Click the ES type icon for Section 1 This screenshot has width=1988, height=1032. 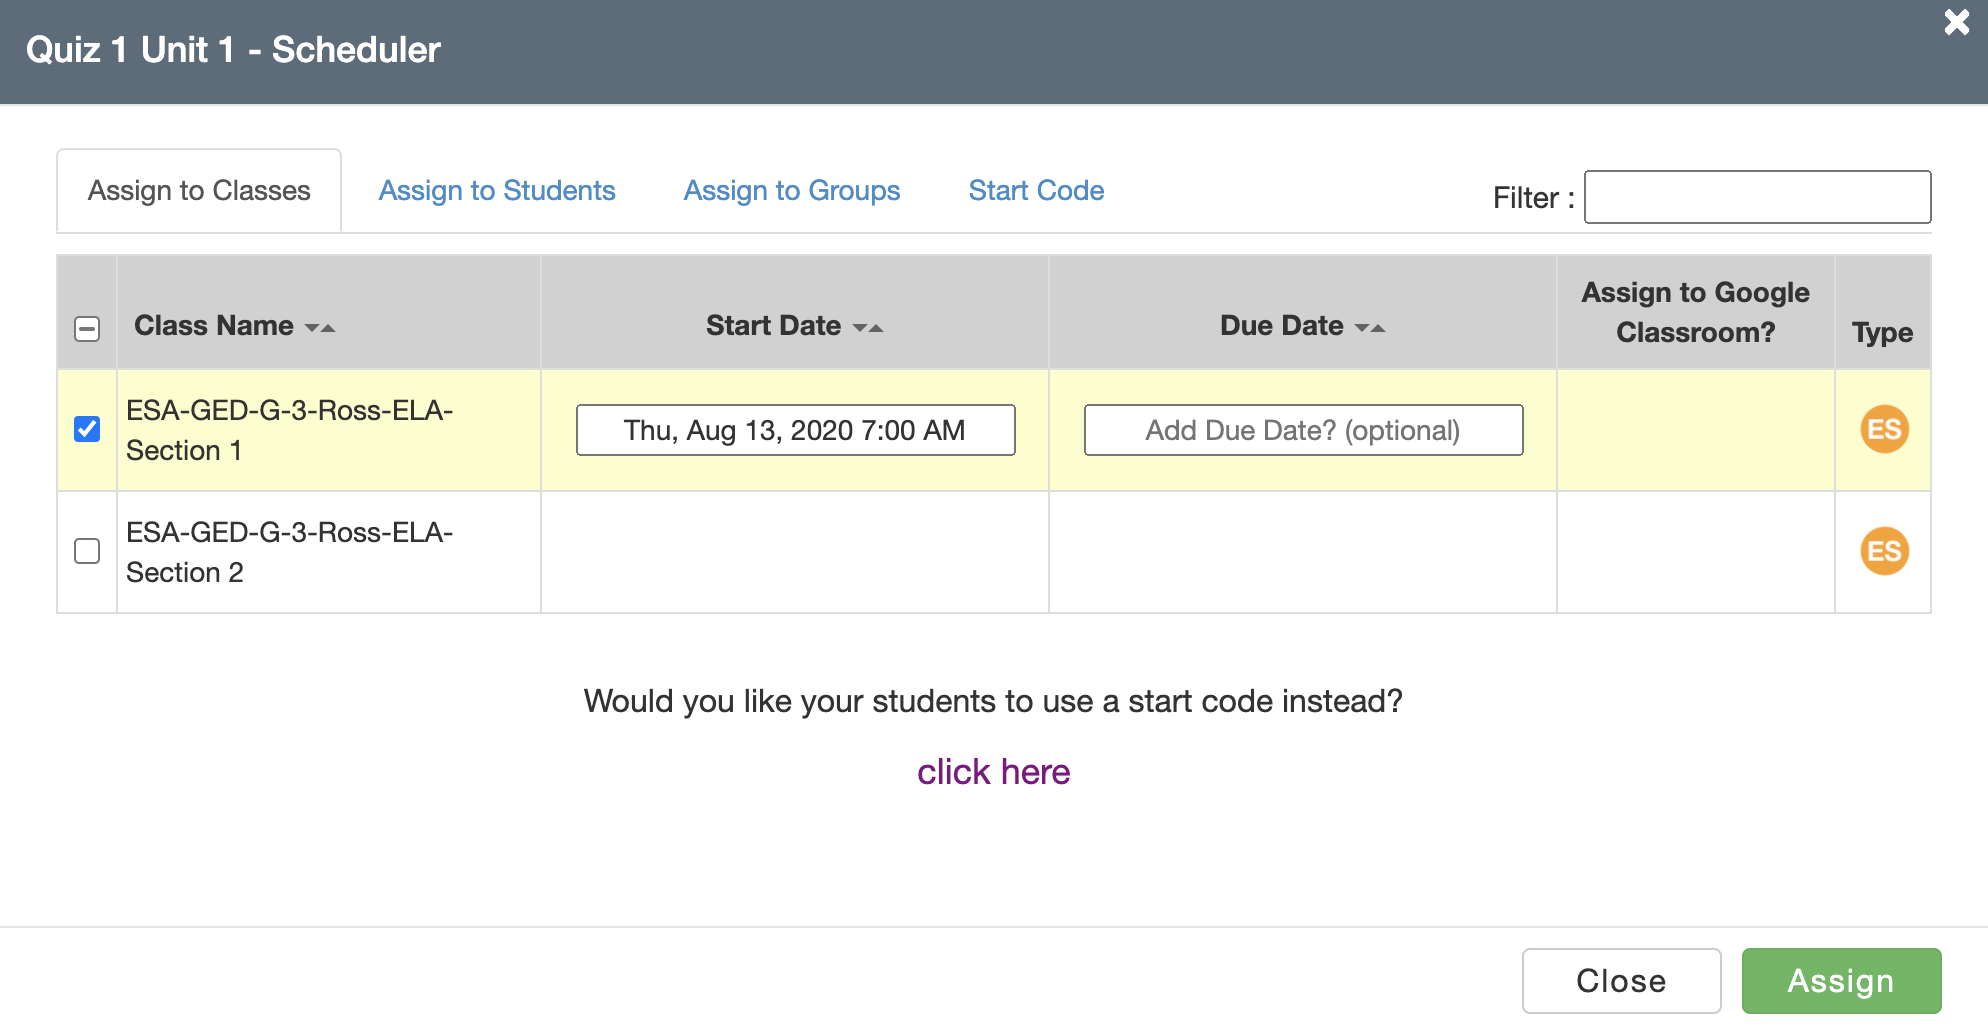1884,430
